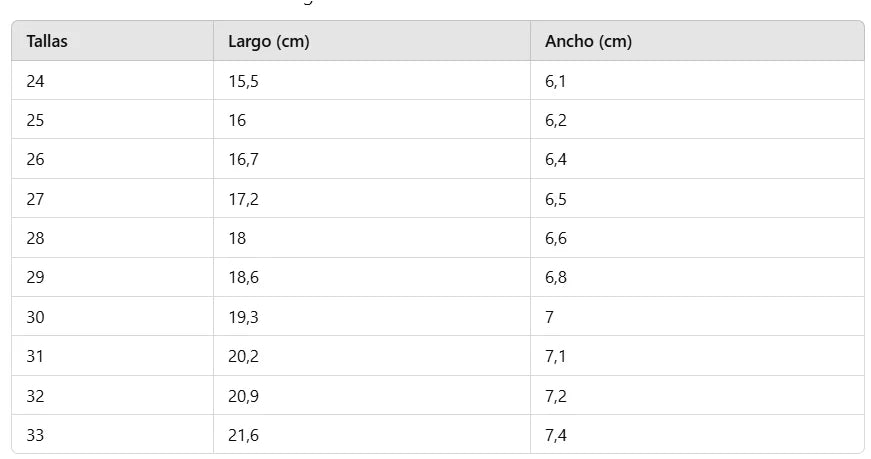Select the length value 19,3

point(243,317)
